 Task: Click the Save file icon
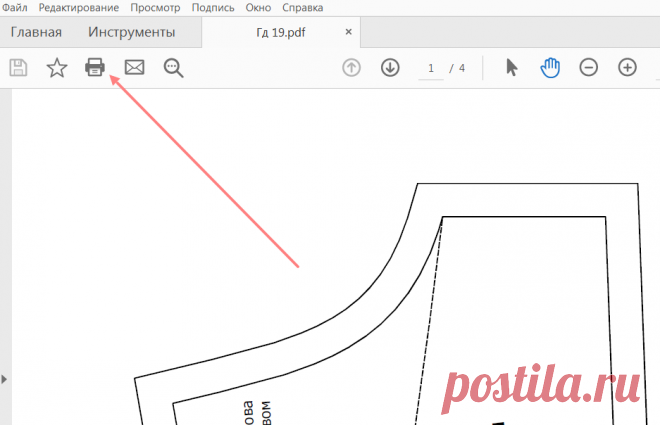[18, 68]
